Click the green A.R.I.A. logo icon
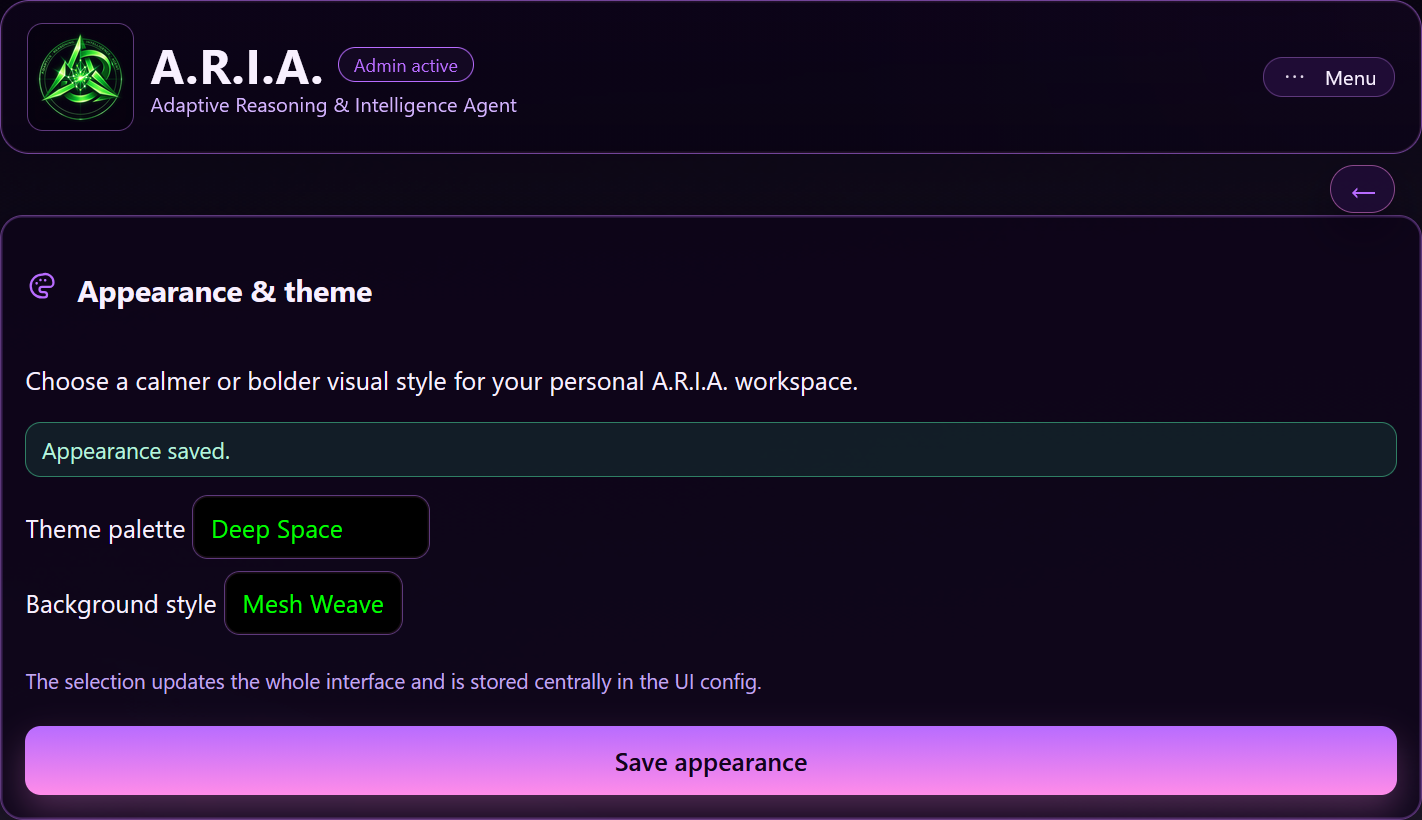The image size is (1422, 820). coord(80,77)
